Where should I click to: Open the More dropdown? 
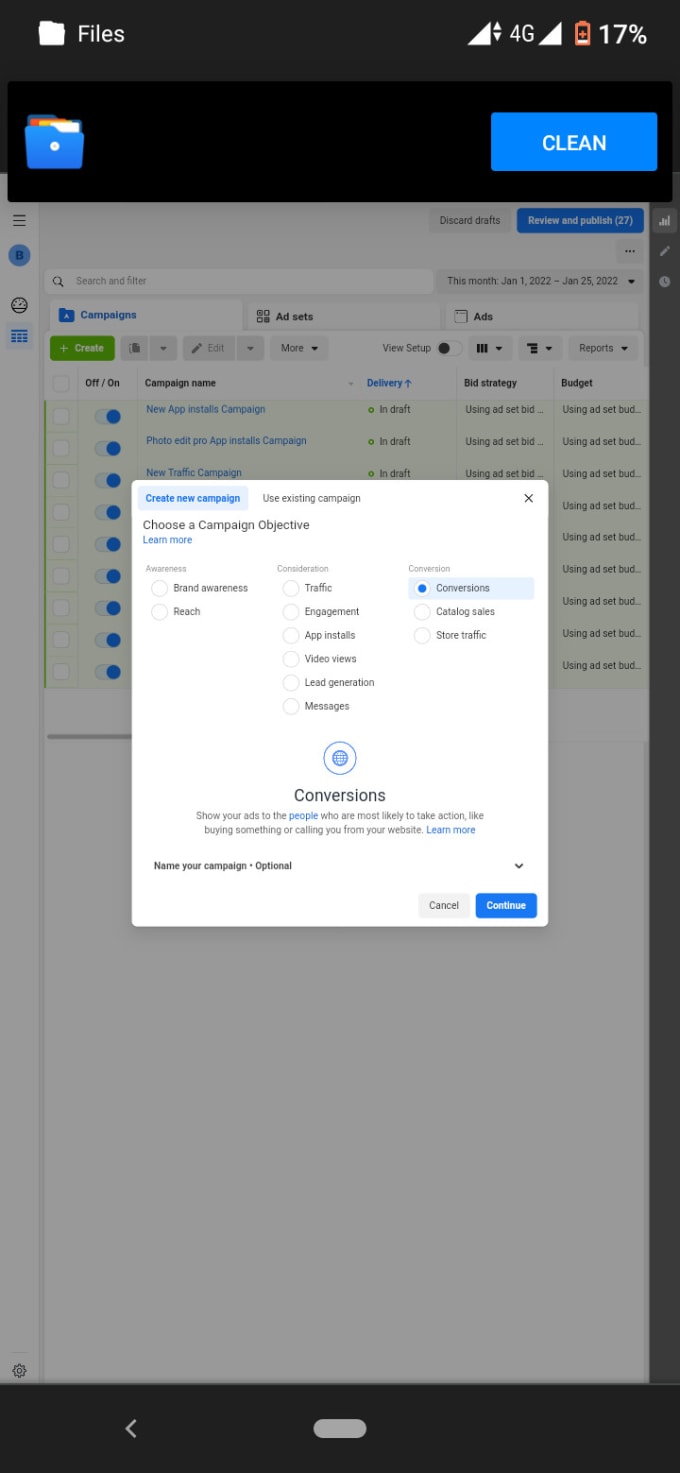point(299,348)
